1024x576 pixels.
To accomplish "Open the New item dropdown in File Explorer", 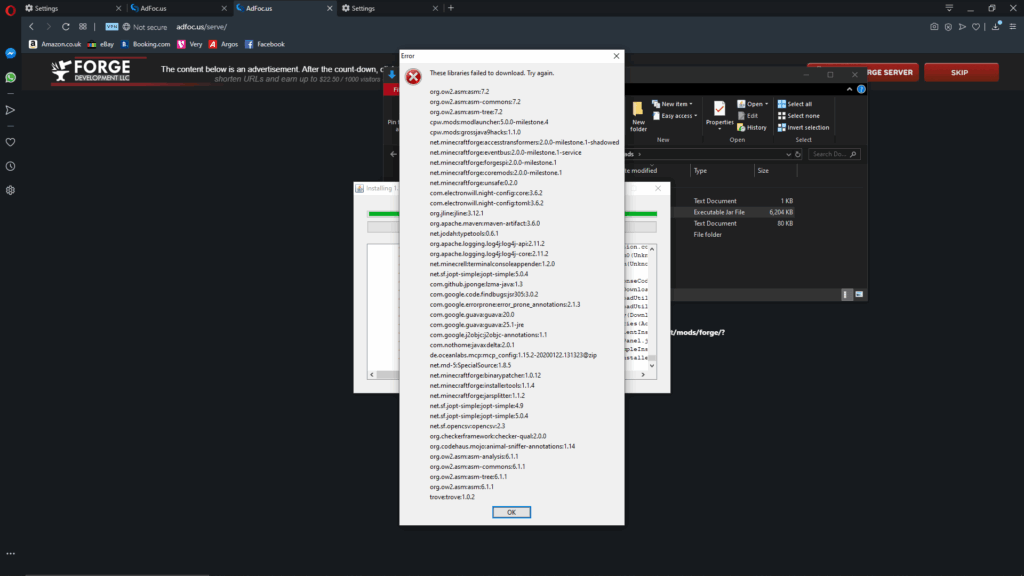I will pyautogui.click(x=673, y=104).
